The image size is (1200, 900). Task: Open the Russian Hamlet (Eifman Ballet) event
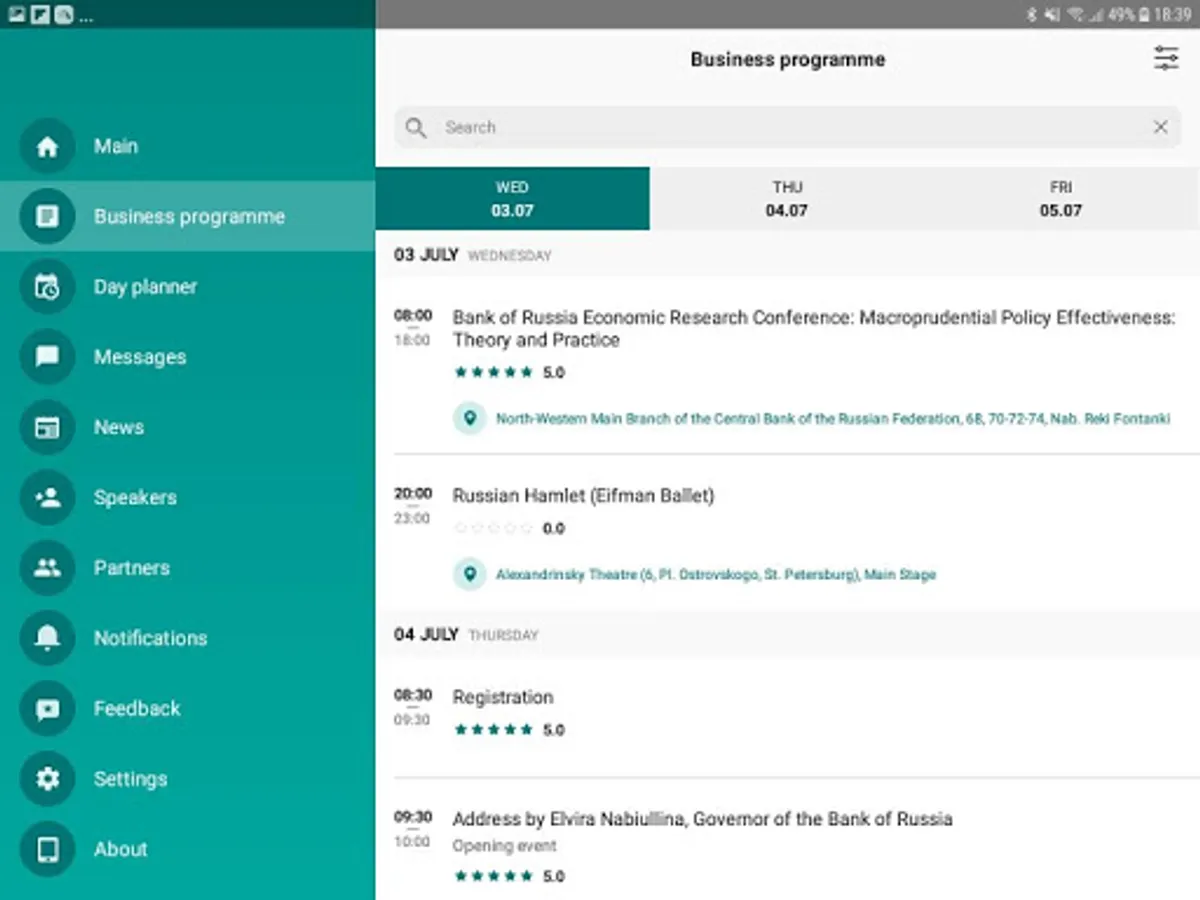click(x=583, y=495)
